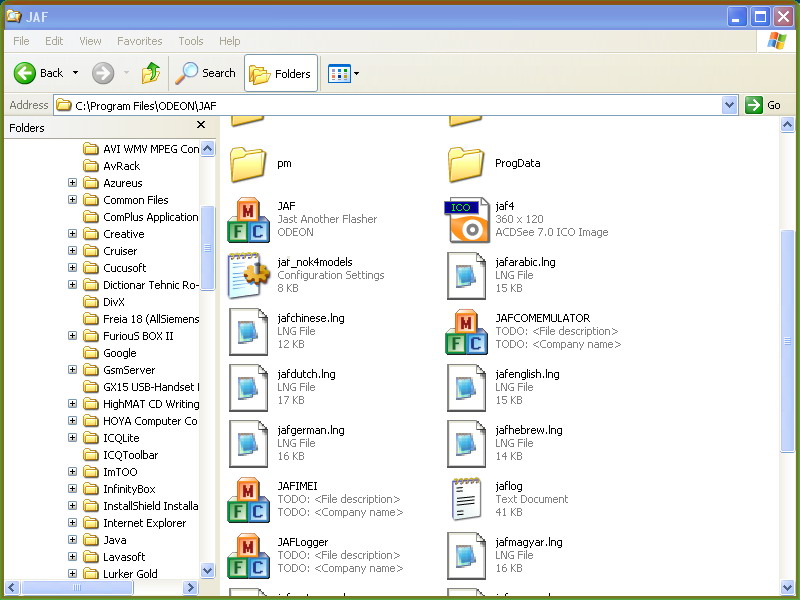Screen dimensions: 800x600
Task: Open the ProgData folder icon
Action: (466, 164)
